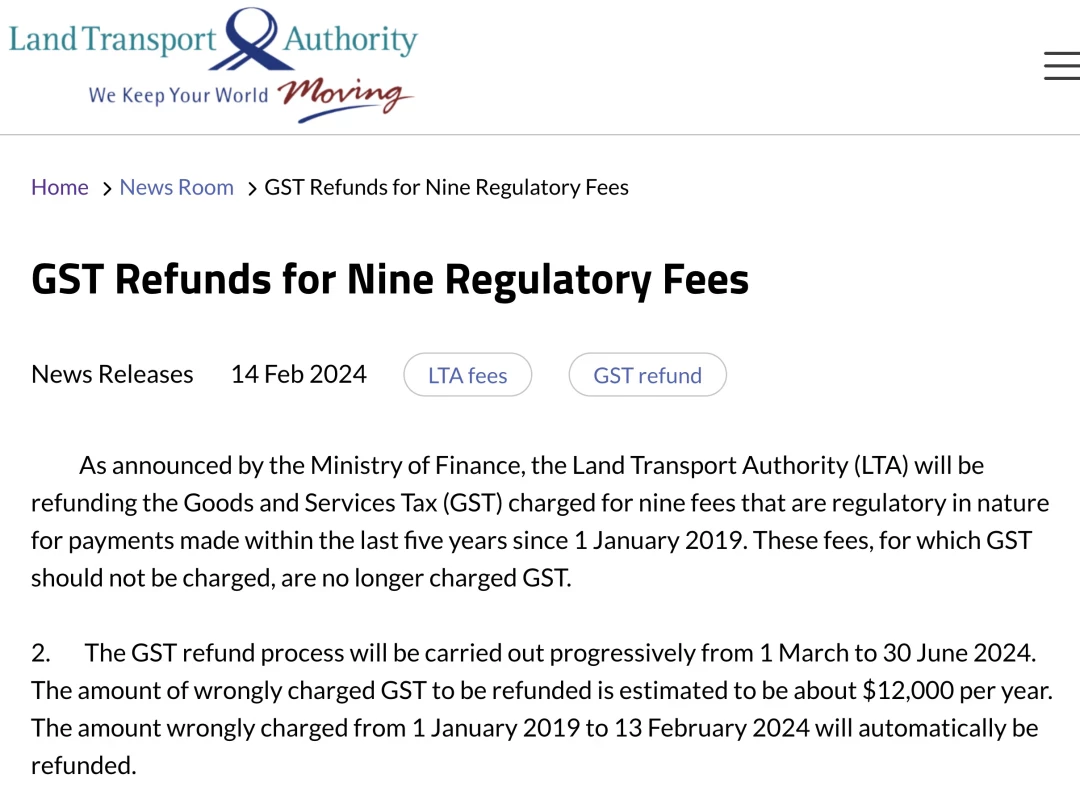The width and height of the screenshot is (1080, 787).
Task: Click the first paragraph about Ministry of Finance
Action: point(540,521)
